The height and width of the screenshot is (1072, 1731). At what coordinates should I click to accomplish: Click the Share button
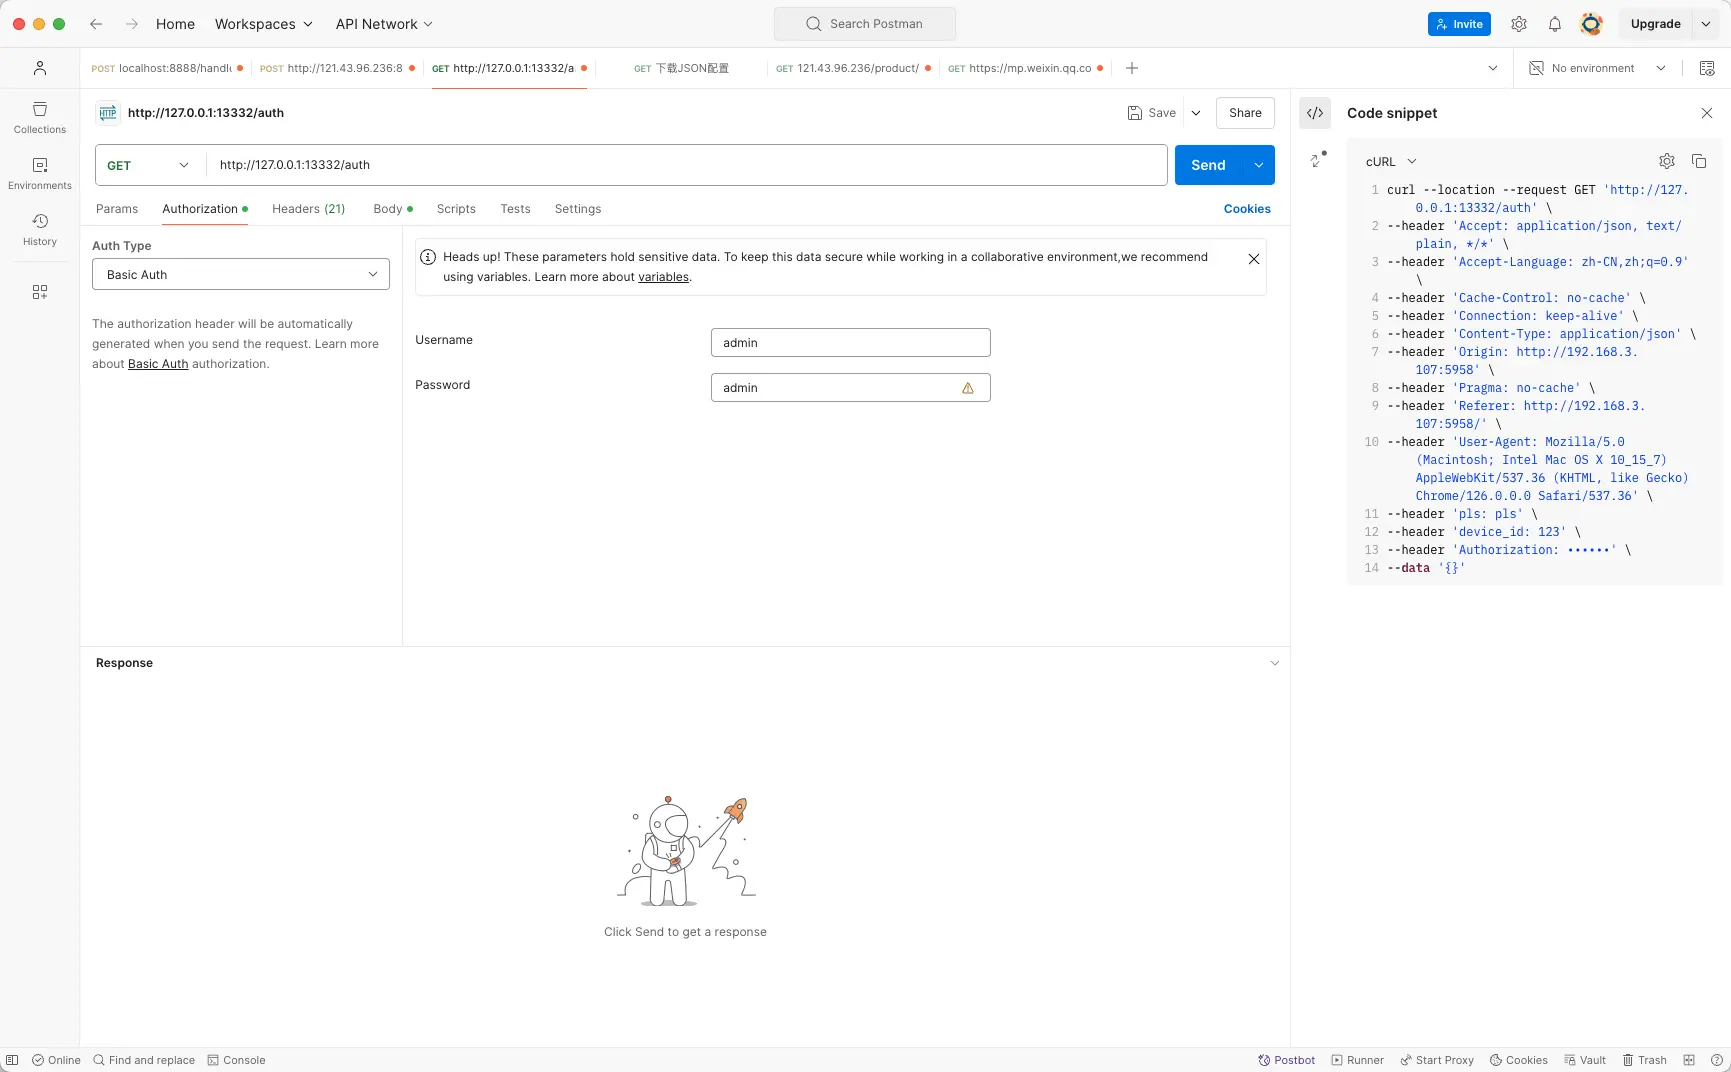(x=1245, y=113)
